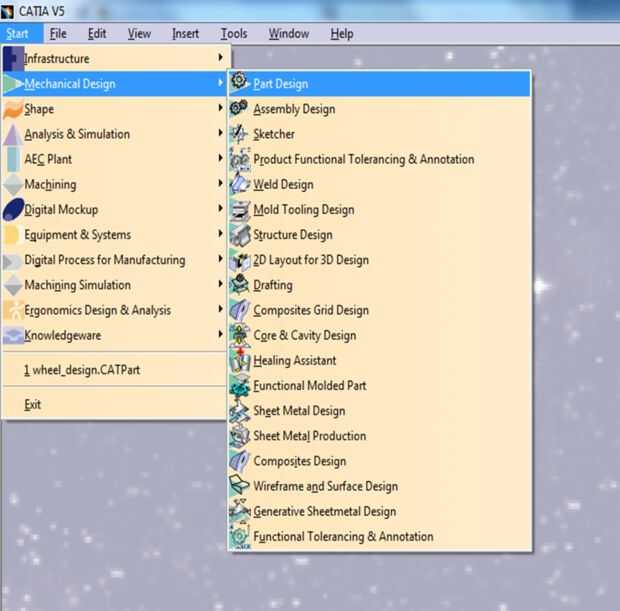
Task: Select Healing Assistant text entry
Action: point(295,361)
